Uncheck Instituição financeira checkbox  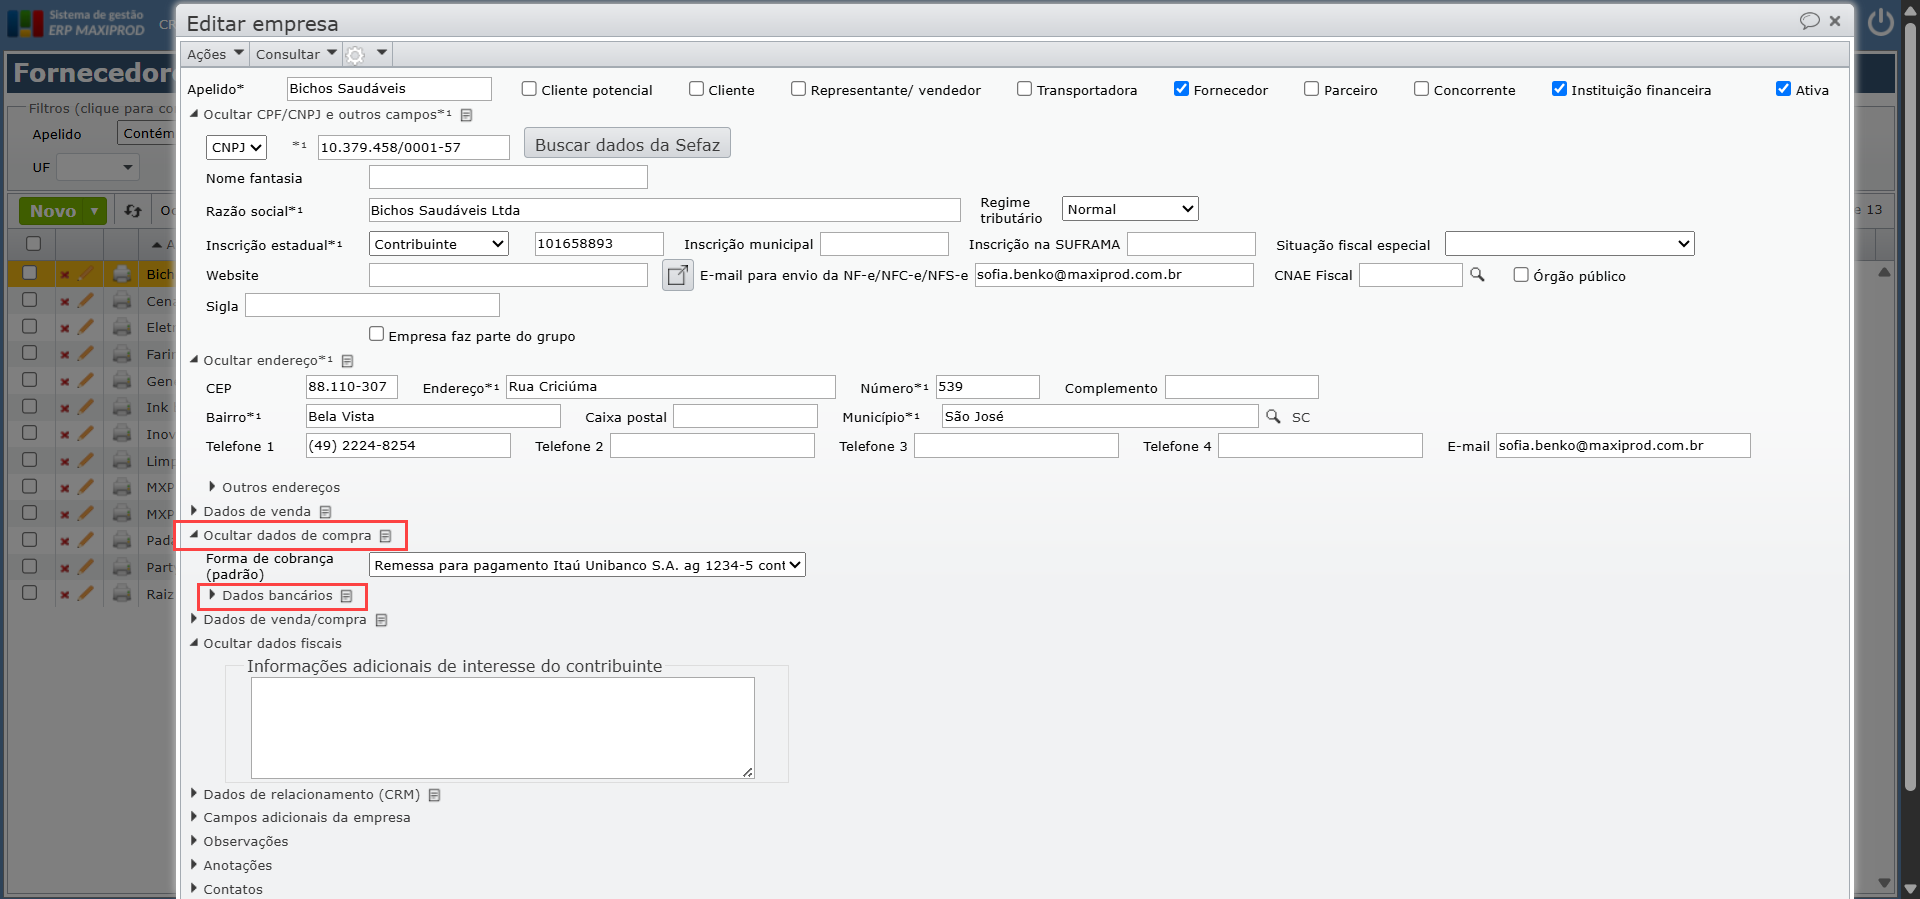[x=1558, y=89]
